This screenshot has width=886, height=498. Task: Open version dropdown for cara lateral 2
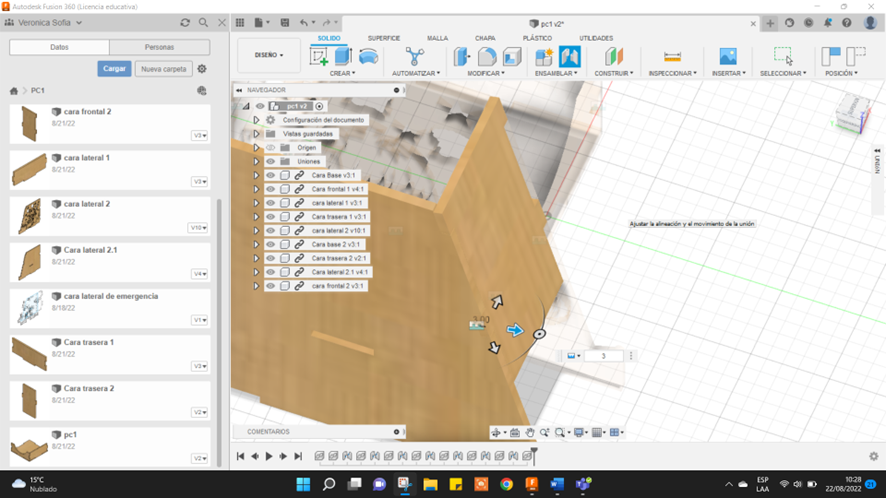point(198,228)
